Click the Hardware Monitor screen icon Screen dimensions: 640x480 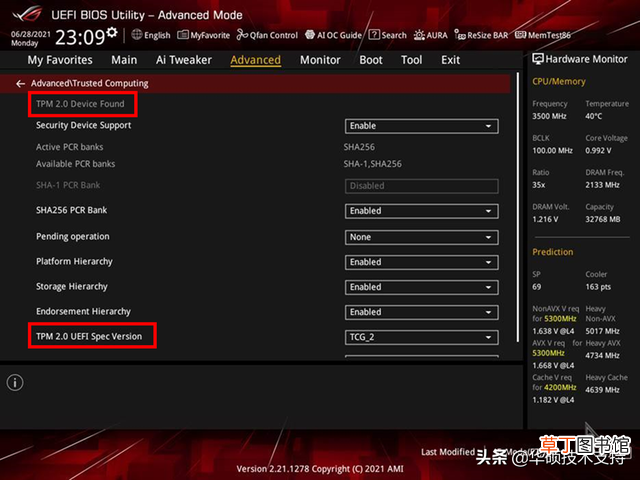538,59
